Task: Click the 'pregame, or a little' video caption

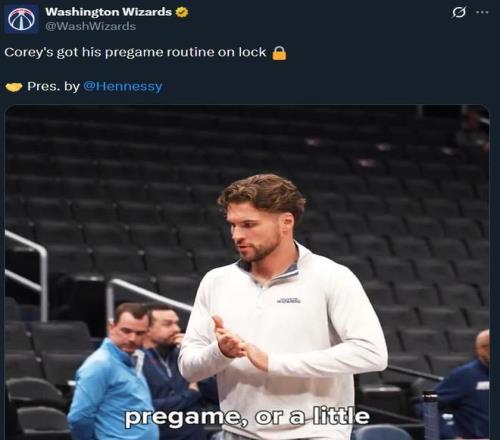Action: [x=247, y=417]
